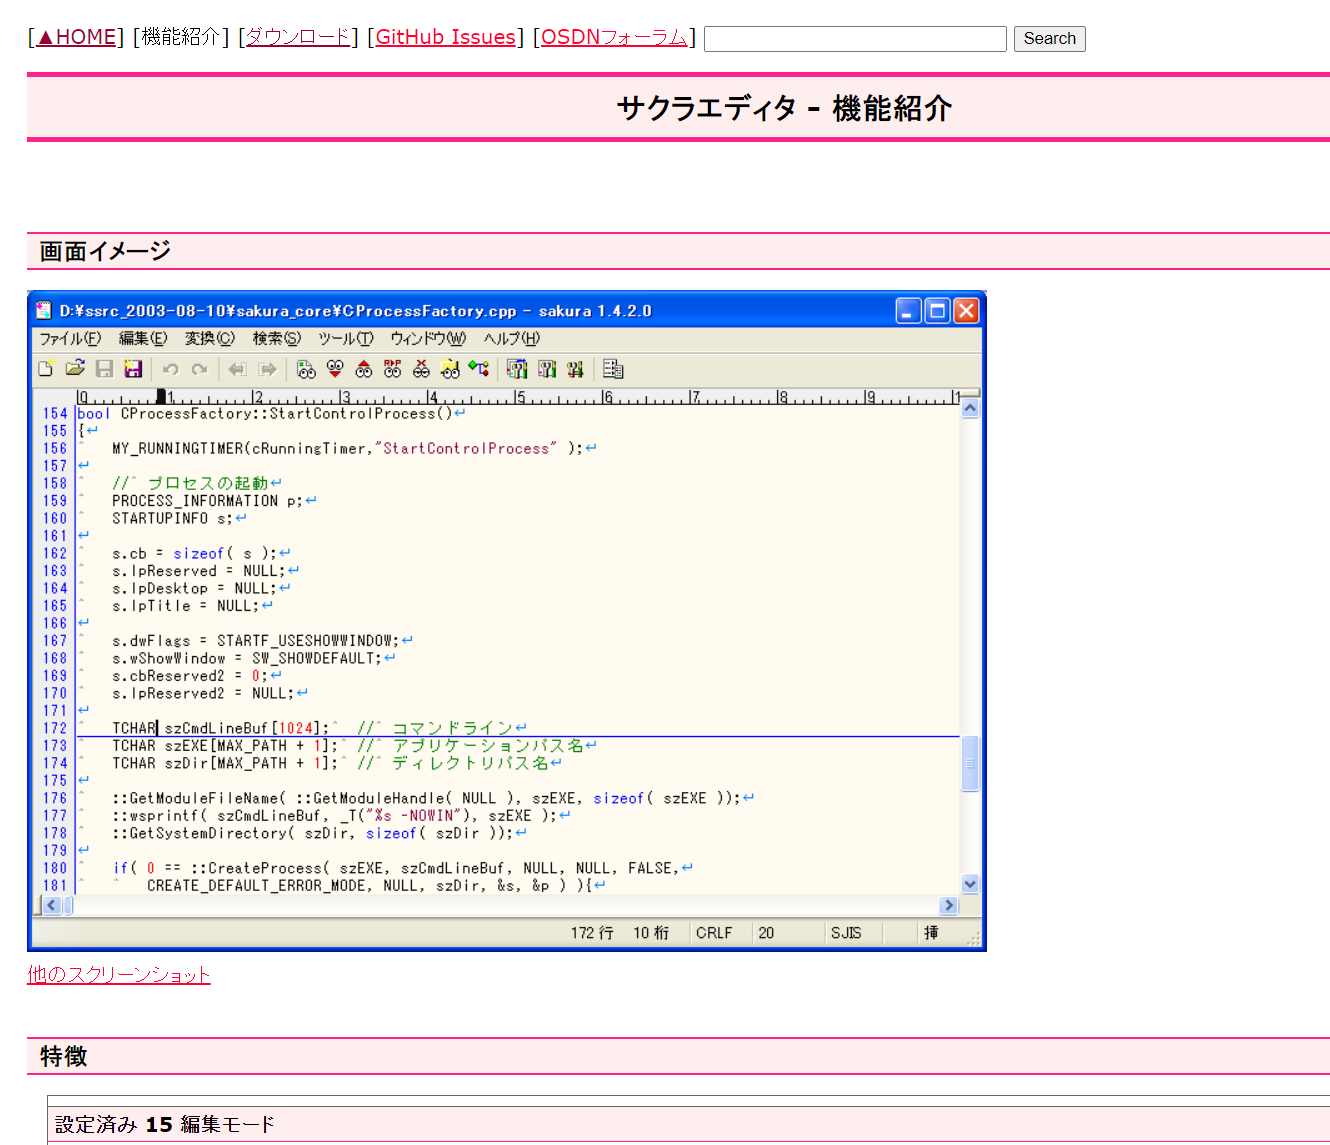Click the SJIS encoding status entry
1330x1145 pixels.
[846, 933]
